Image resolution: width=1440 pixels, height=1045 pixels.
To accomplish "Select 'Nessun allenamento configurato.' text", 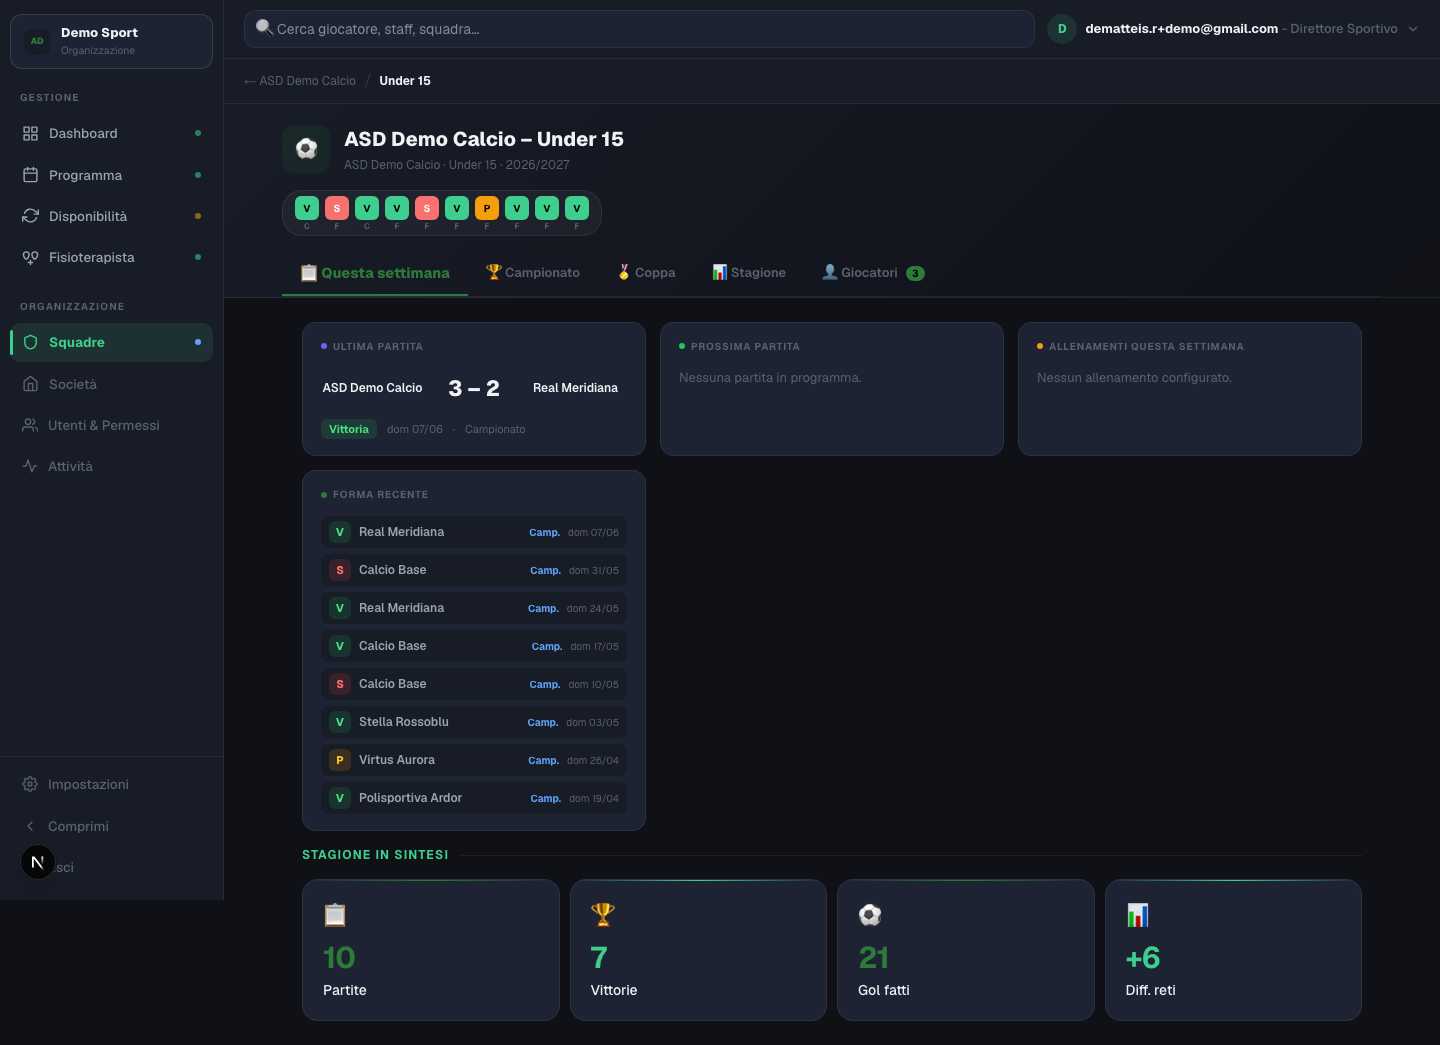I will [1134, 378].
